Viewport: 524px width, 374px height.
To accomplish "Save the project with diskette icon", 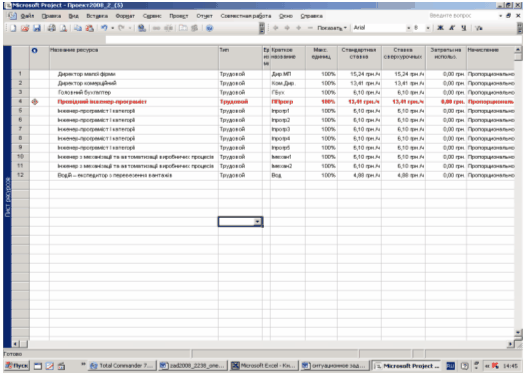I will point(37,28).
